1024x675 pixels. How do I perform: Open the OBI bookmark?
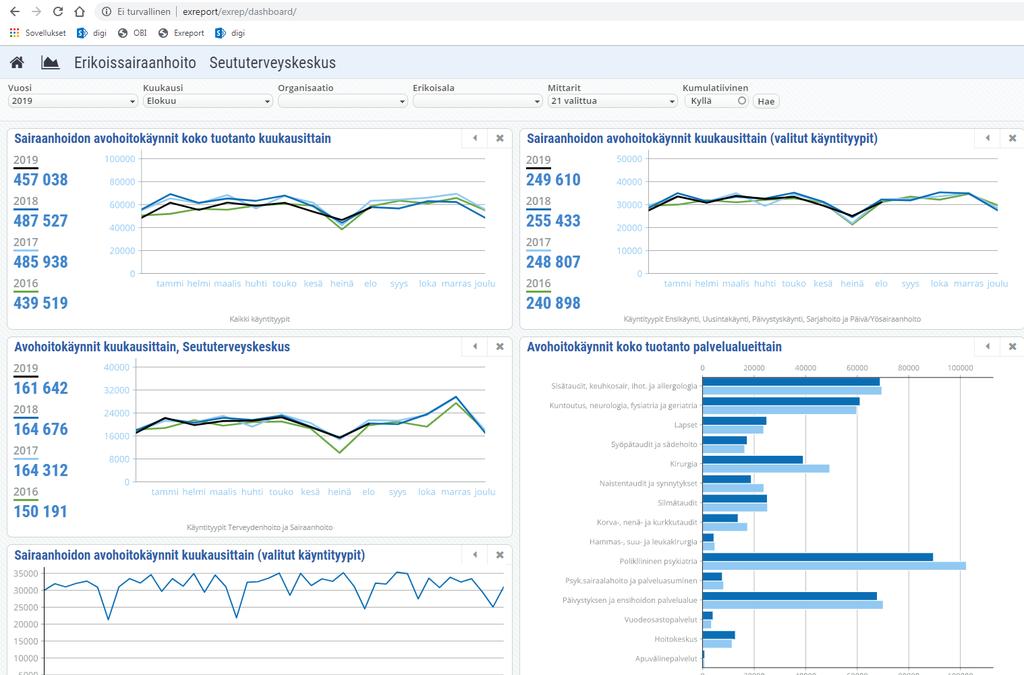point(133,33)
